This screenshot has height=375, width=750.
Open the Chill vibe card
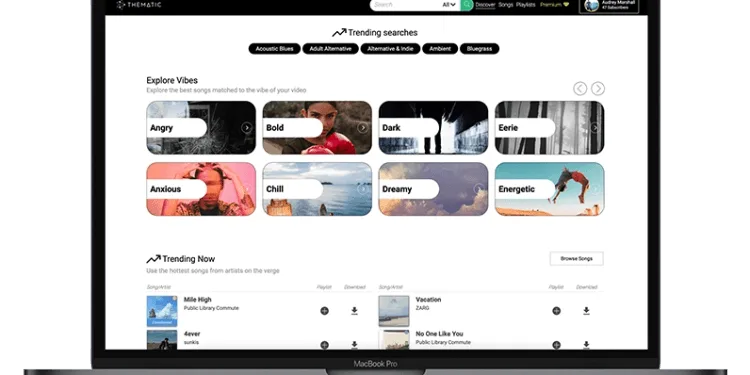pyautogui.click(x=317, y=189)
